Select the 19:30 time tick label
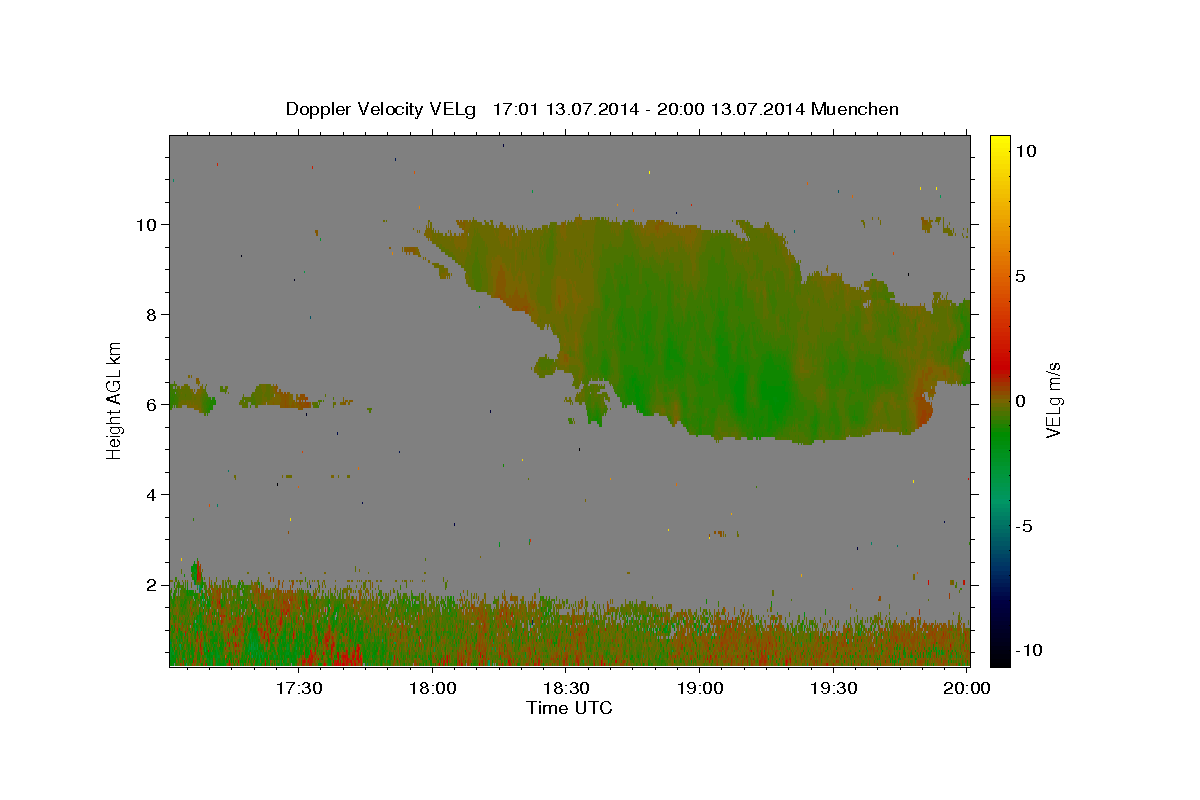Screen dimensions: 1200x800 click(x=833, y=688)
